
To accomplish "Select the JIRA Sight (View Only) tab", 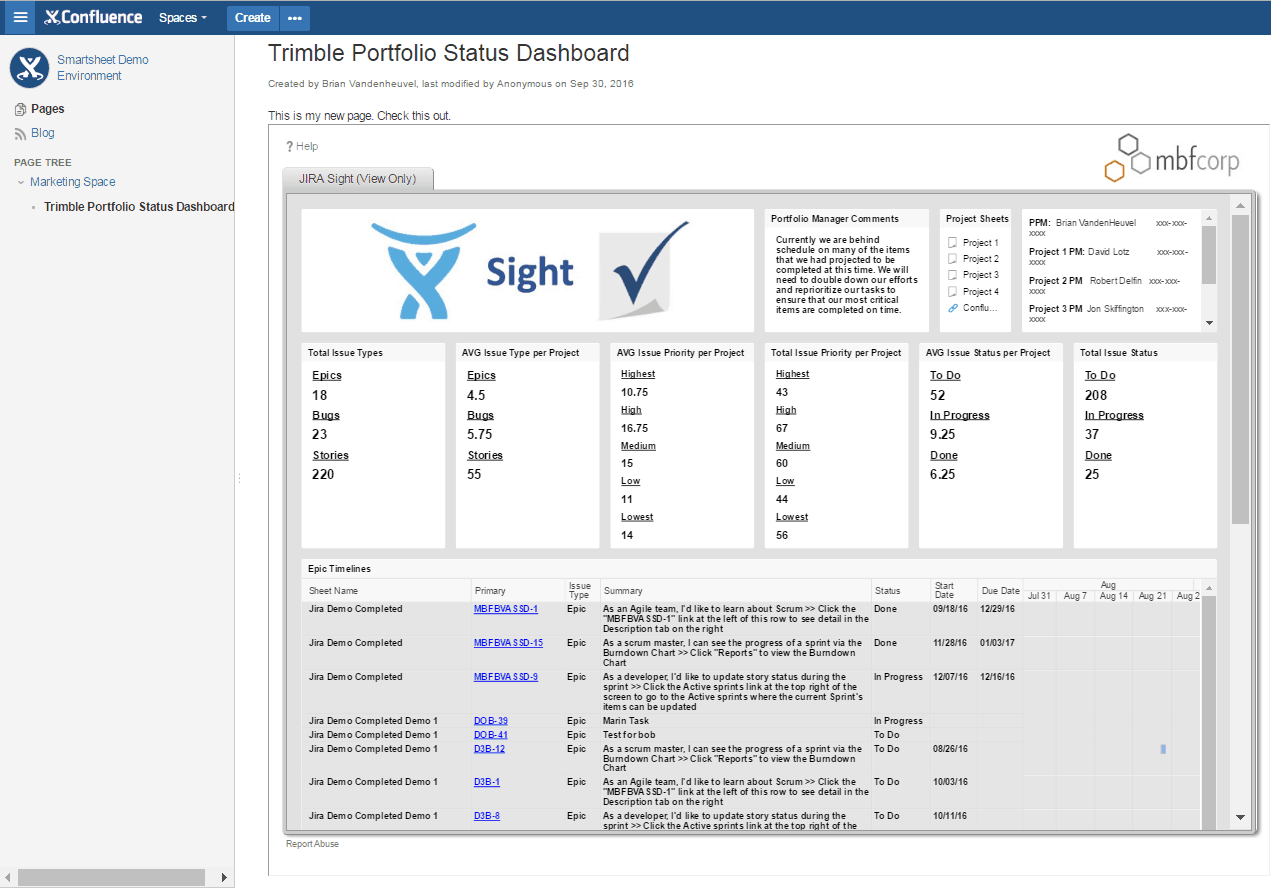I will click(357, 179).
